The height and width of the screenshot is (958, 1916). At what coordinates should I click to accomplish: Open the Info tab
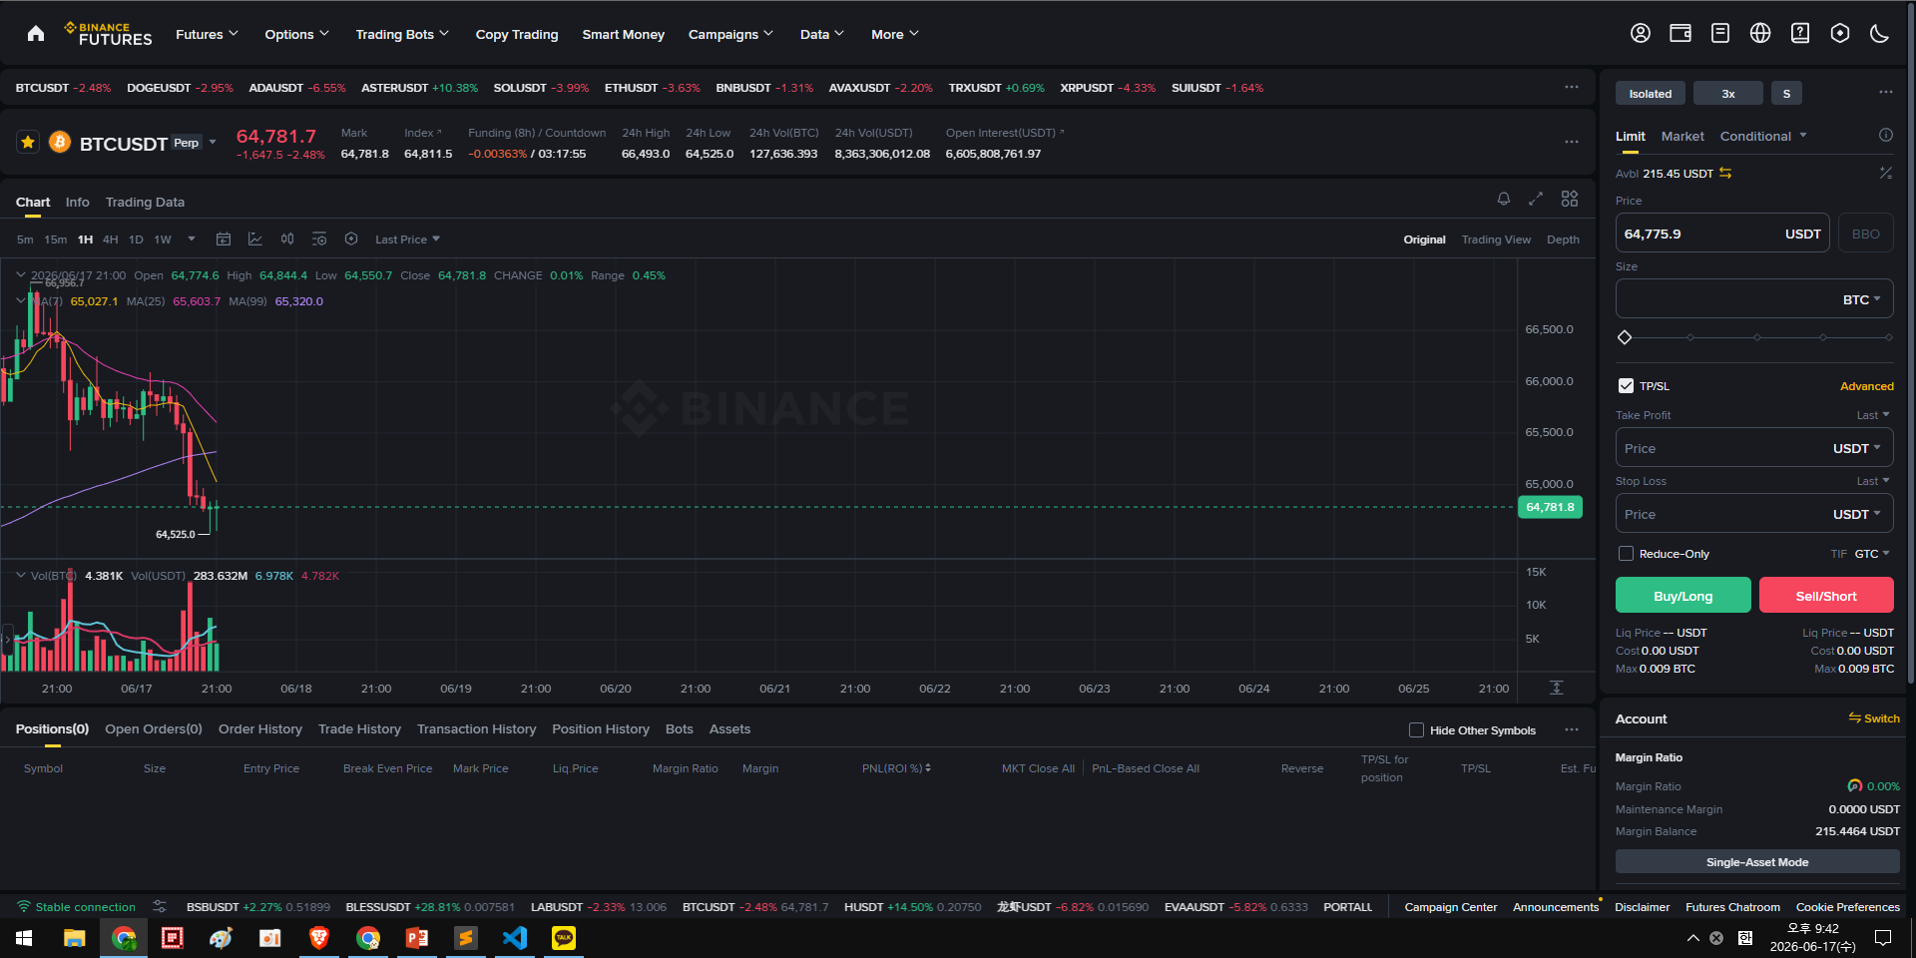point(77,202)
